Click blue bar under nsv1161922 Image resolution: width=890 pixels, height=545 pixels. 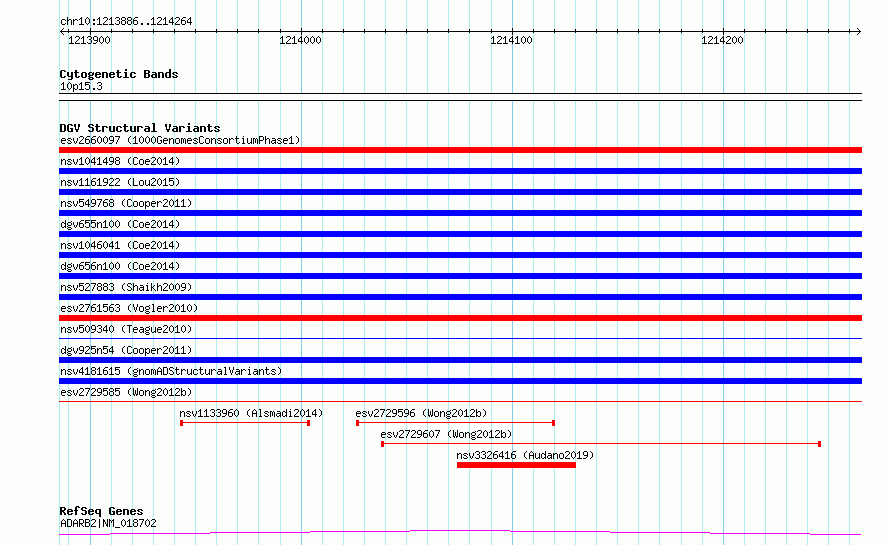[x=460, y=192]
